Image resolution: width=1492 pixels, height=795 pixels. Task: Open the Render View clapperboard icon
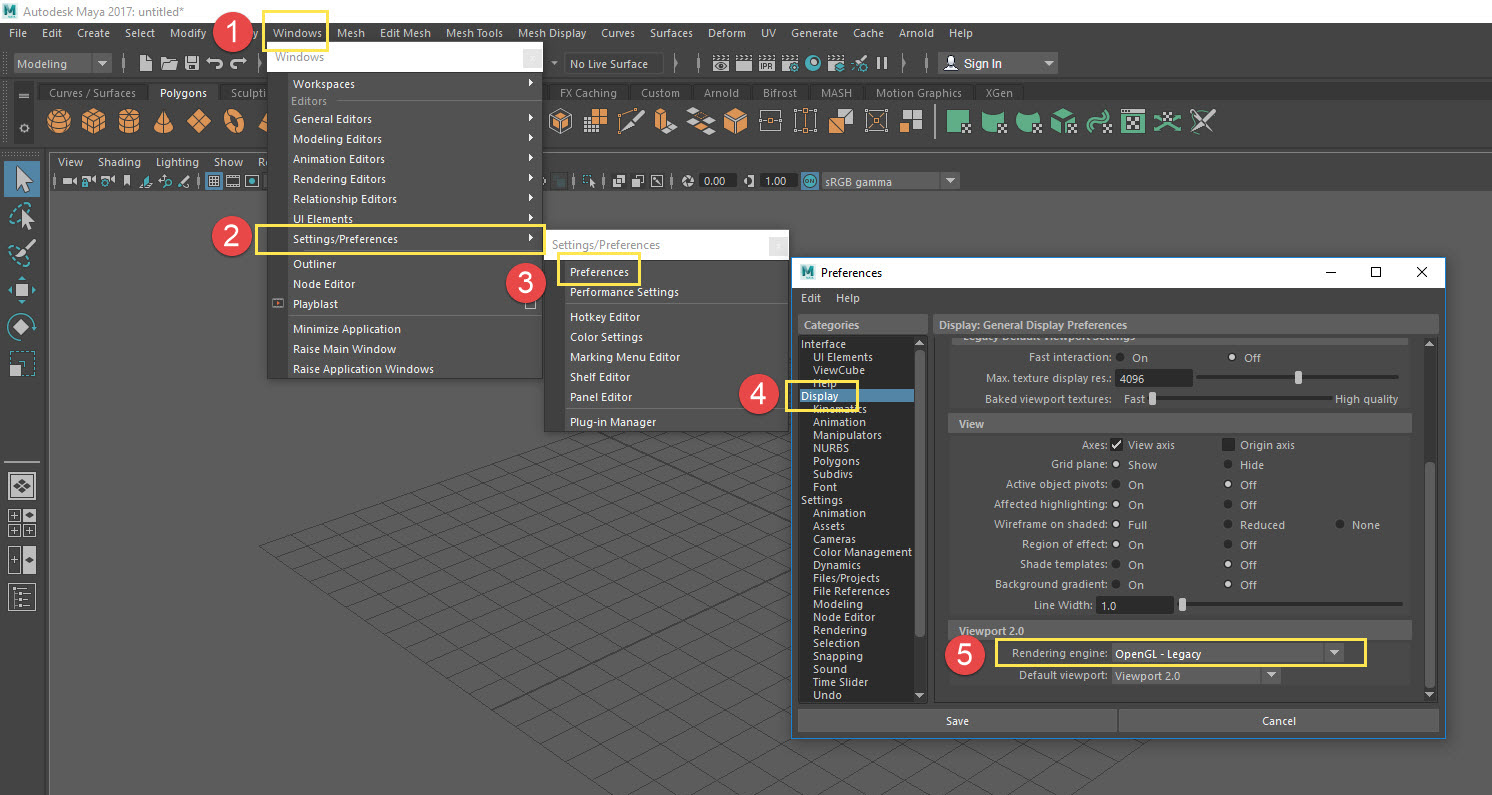point(721,63)
